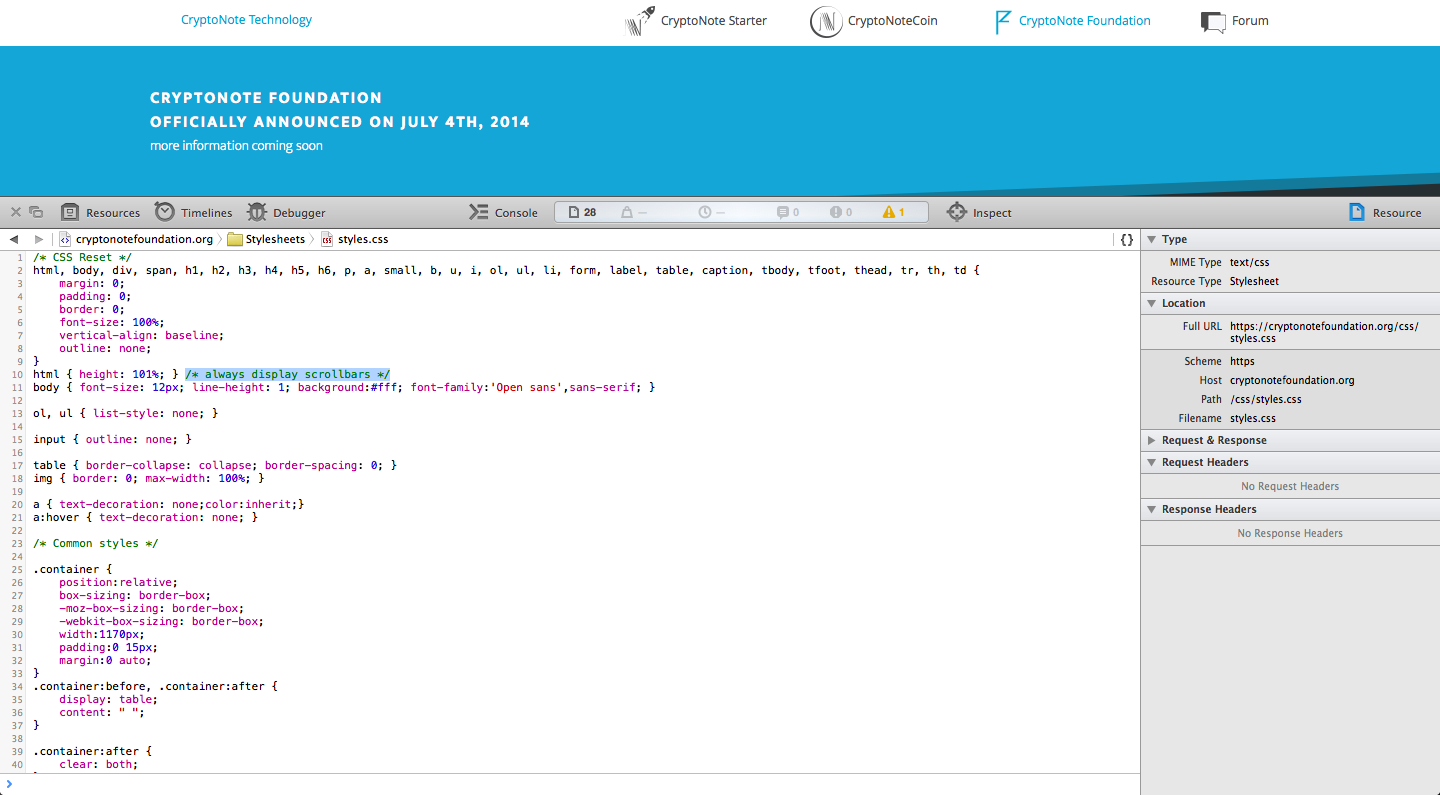Viewport: 1440px width, 795px height.
Task: Click the Forum speech bubble icon
Action: tap(1213, 22)
